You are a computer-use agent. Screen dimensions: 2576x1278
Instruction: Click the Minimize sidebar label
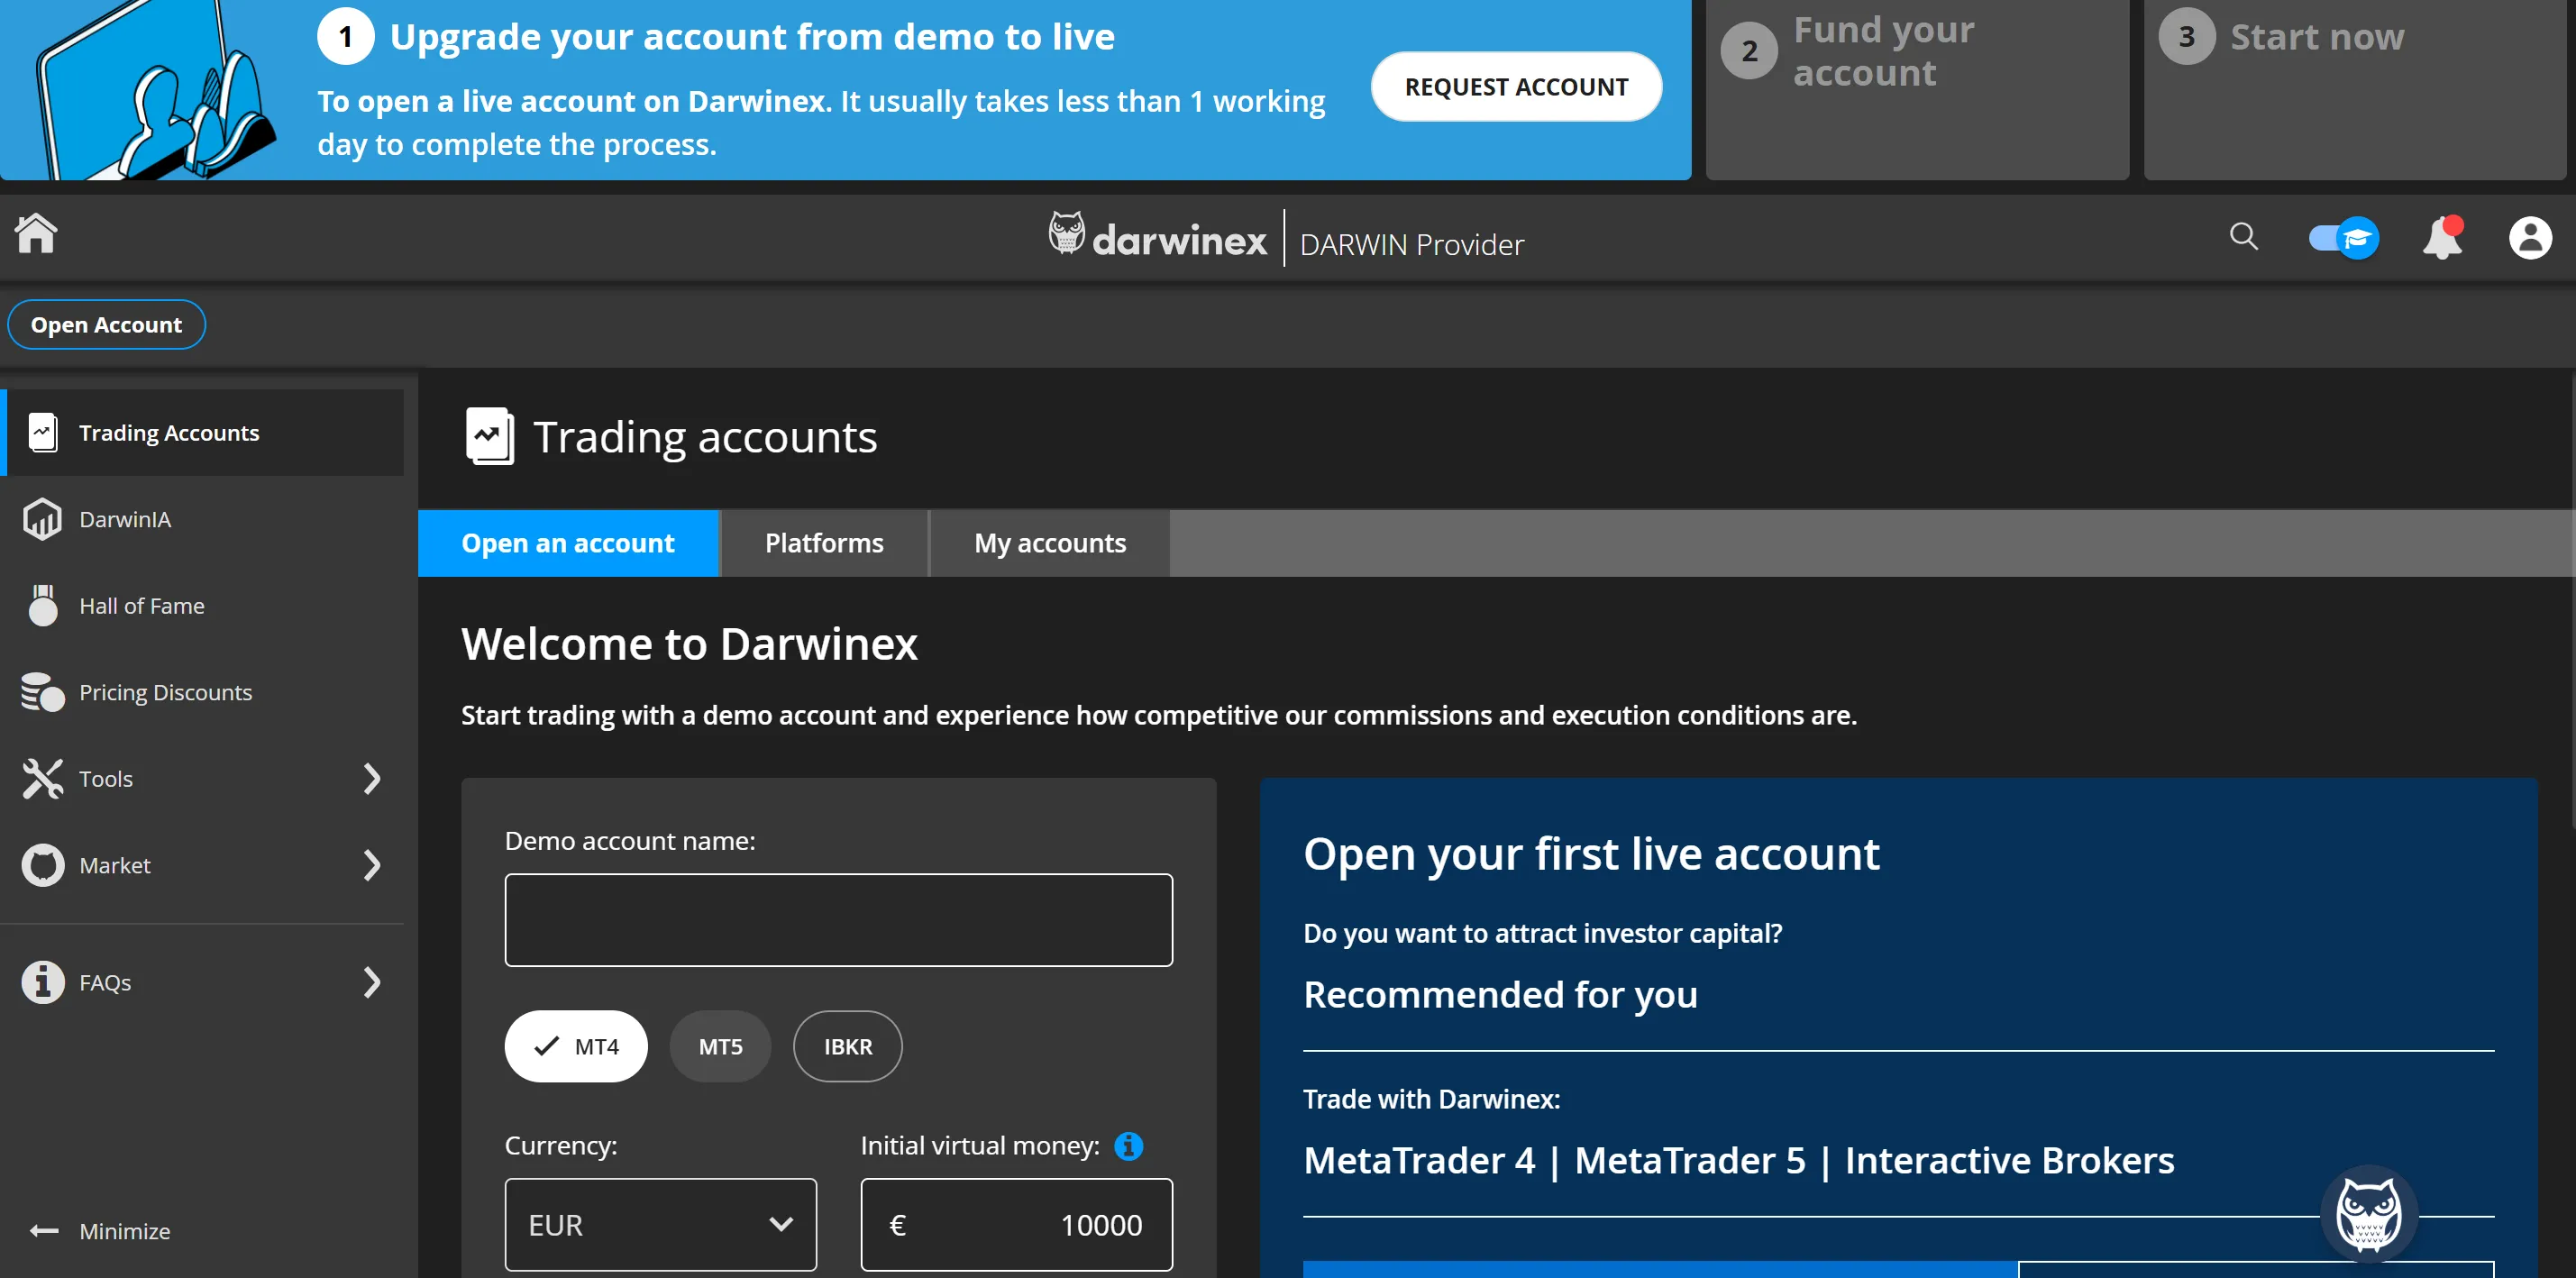(125, 1231)
